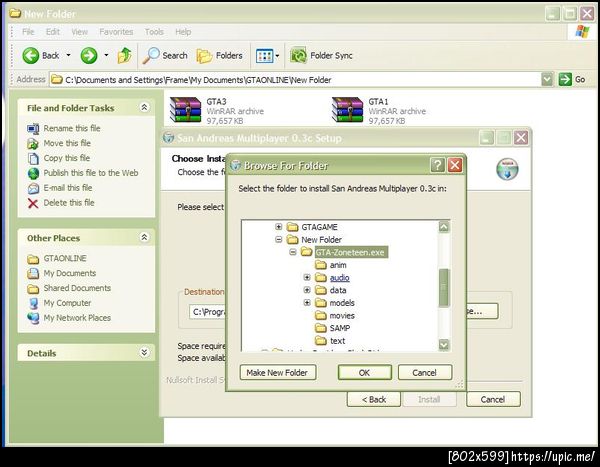This screenshot has height=467, width=600.
Task: Collapse the New Folder tree node
Action: click(279, 240)
